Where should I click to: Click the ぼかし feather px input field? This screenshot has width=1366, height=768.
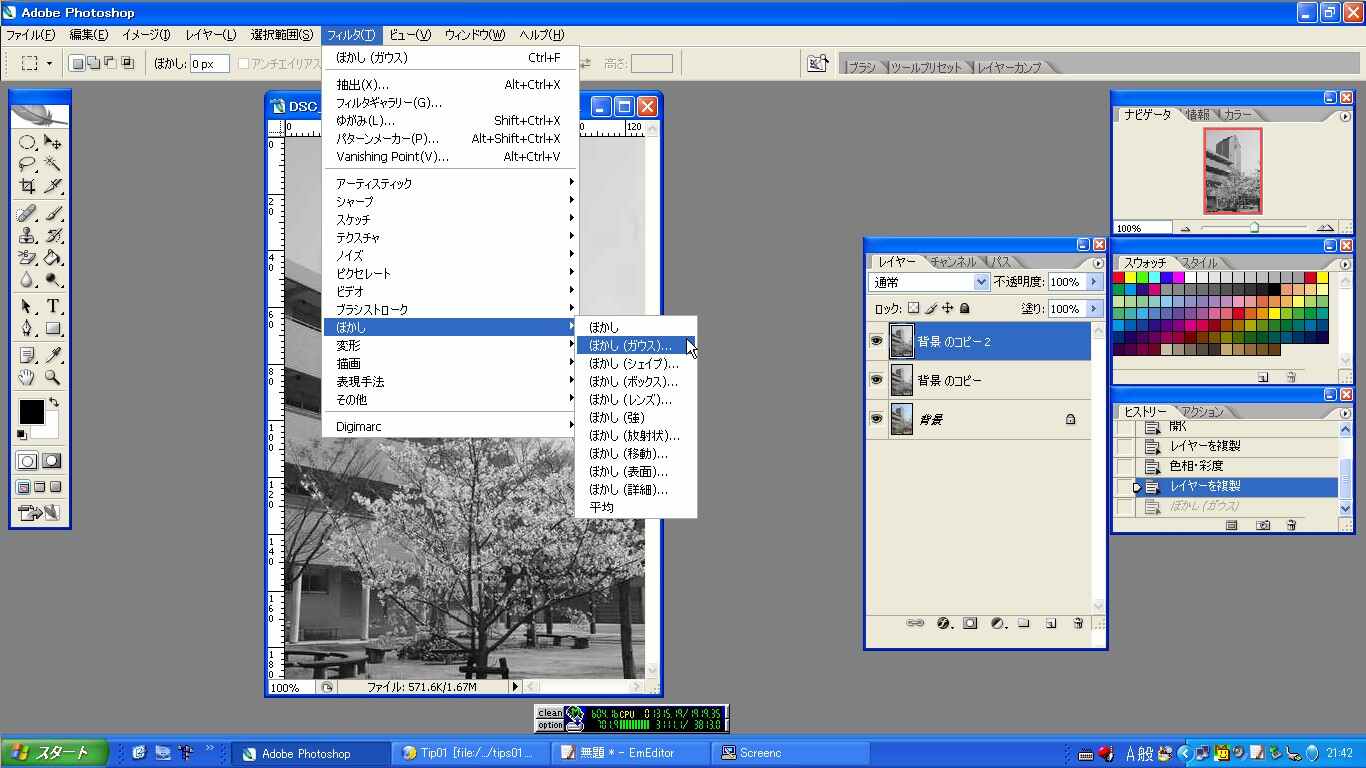pos(210,64)
